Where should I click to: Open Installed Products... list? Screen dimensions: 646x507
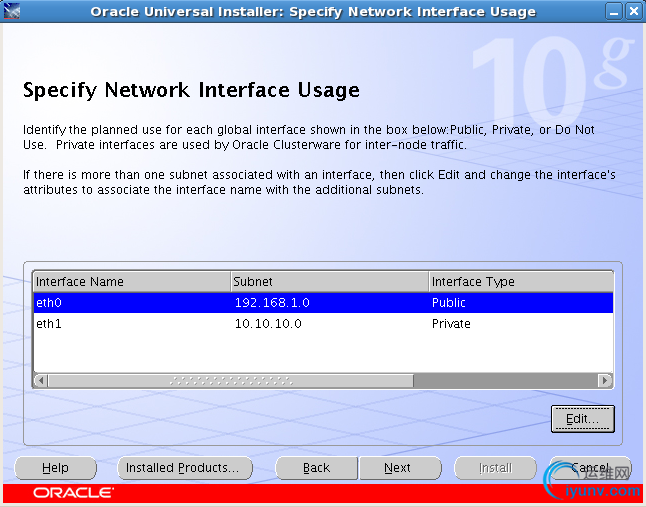coord(181,468)
